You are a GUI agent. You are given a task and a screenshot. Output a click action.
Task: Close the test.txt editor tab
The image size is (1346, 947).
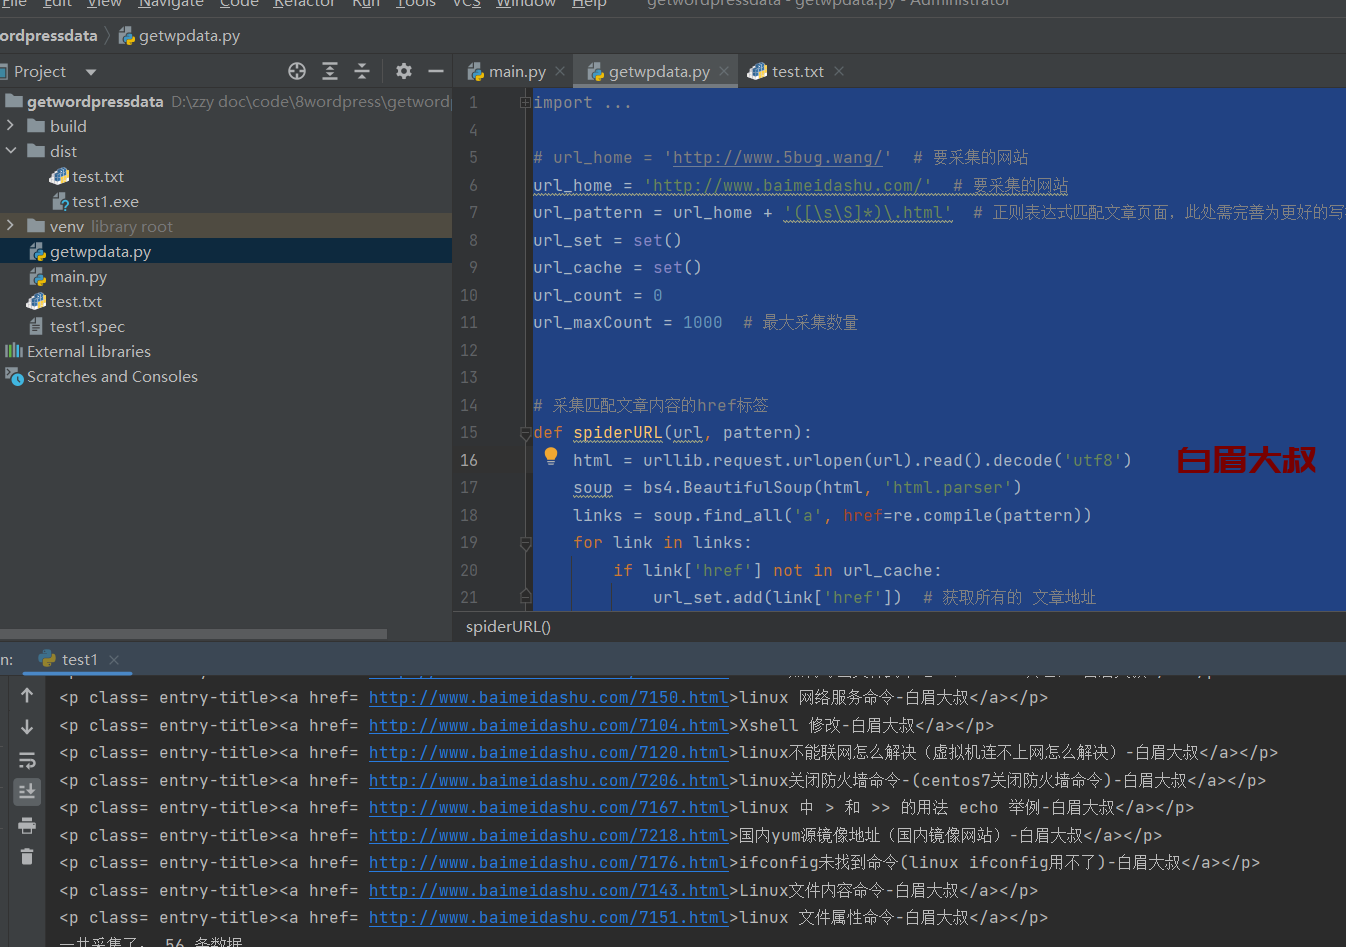click(839, 71)
